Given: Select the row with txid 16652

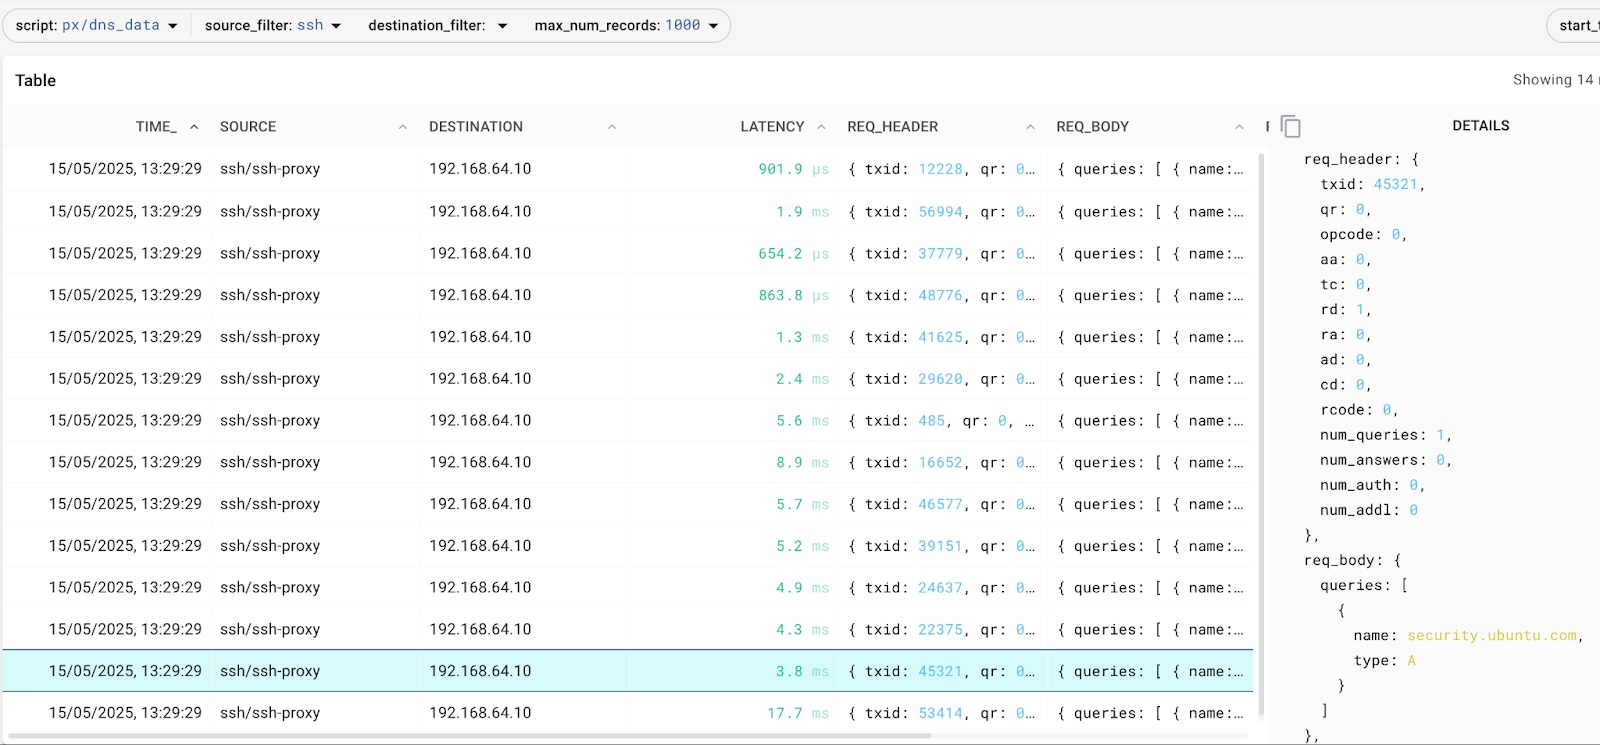Looking at the screenshot, I should [x=627, y=463].
